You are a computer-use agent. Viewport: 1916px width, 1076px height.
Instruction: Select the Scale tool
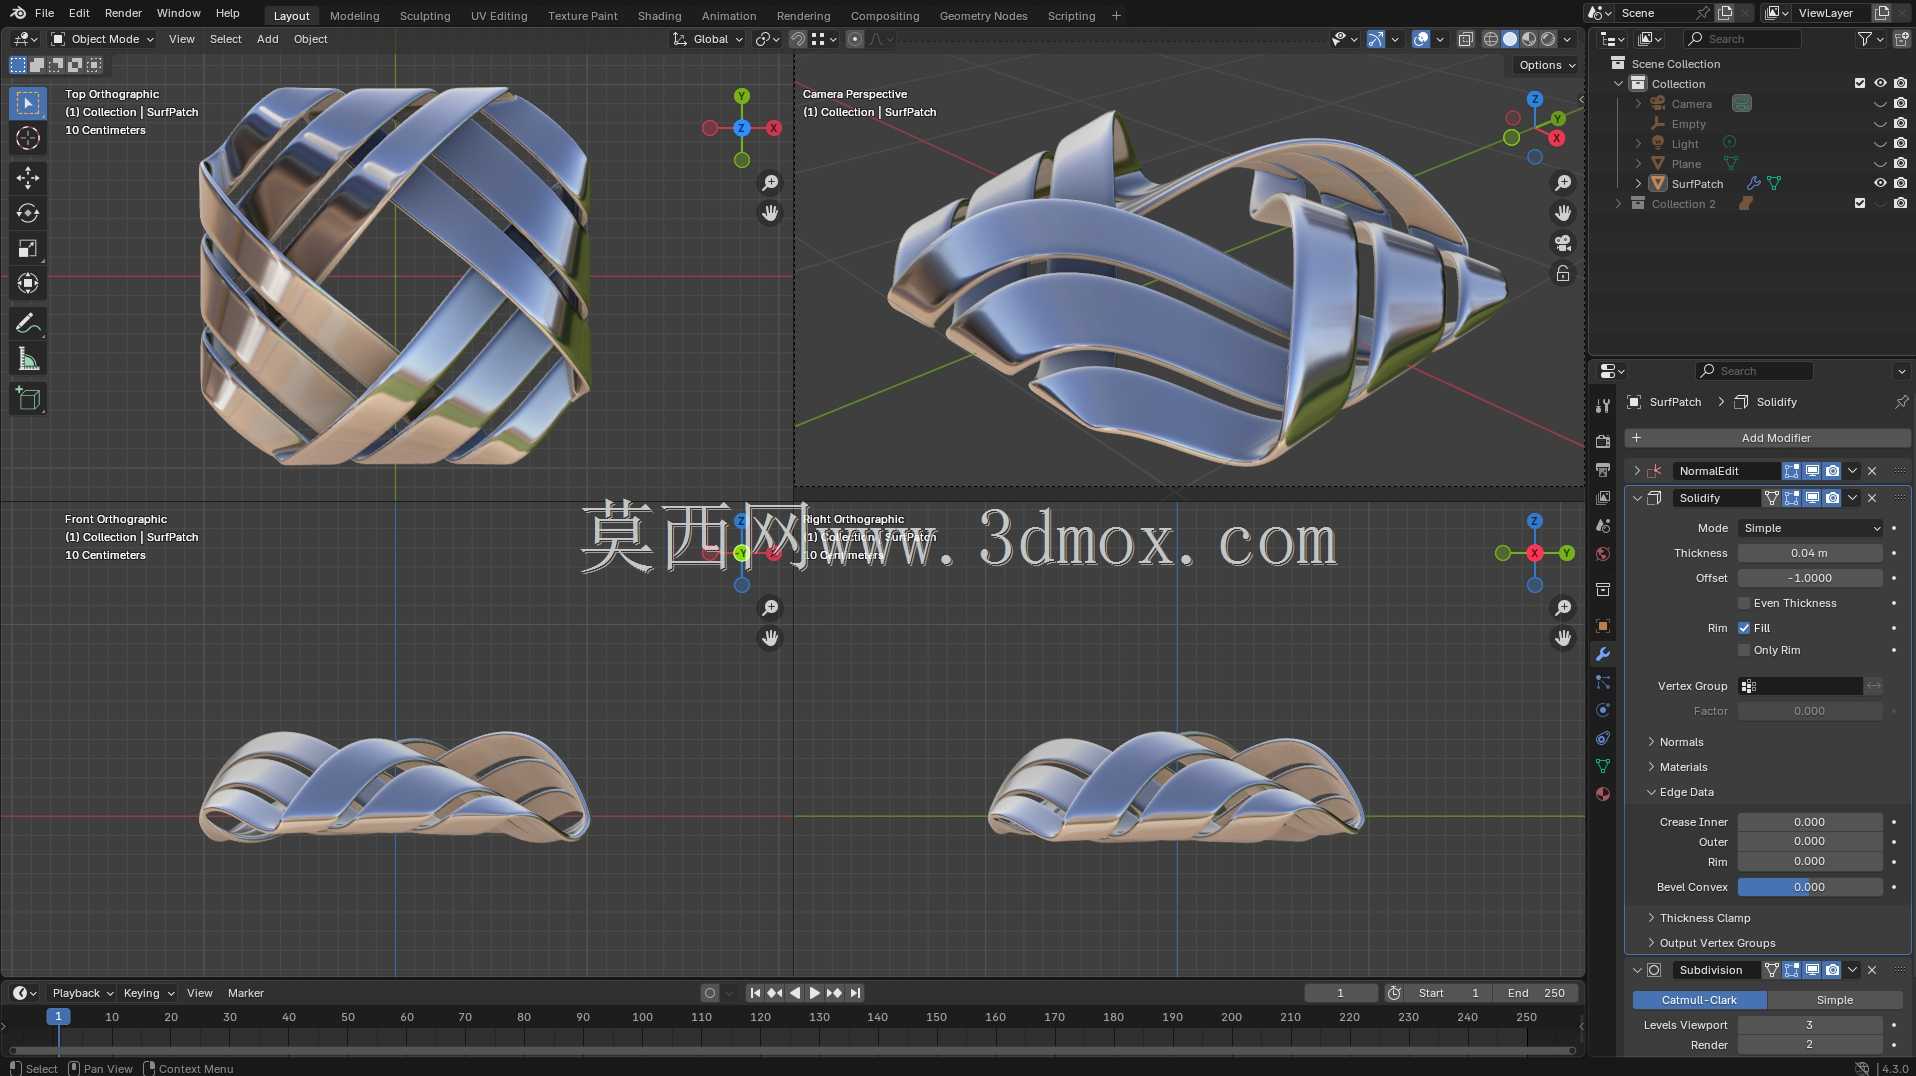[28, 248]
